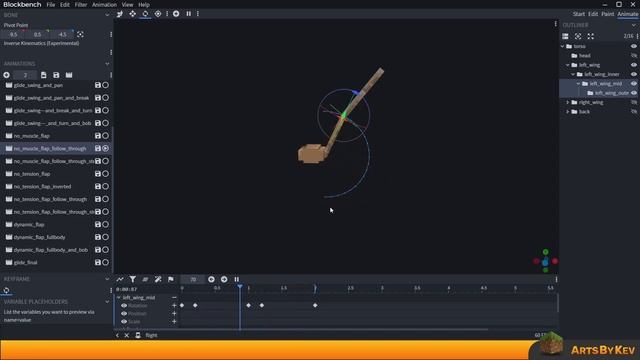Image resolution: width=640 pixels, height=360 pixels.
Task: Hide the left_wing_mid group in outliner
Action: point(634,84)
